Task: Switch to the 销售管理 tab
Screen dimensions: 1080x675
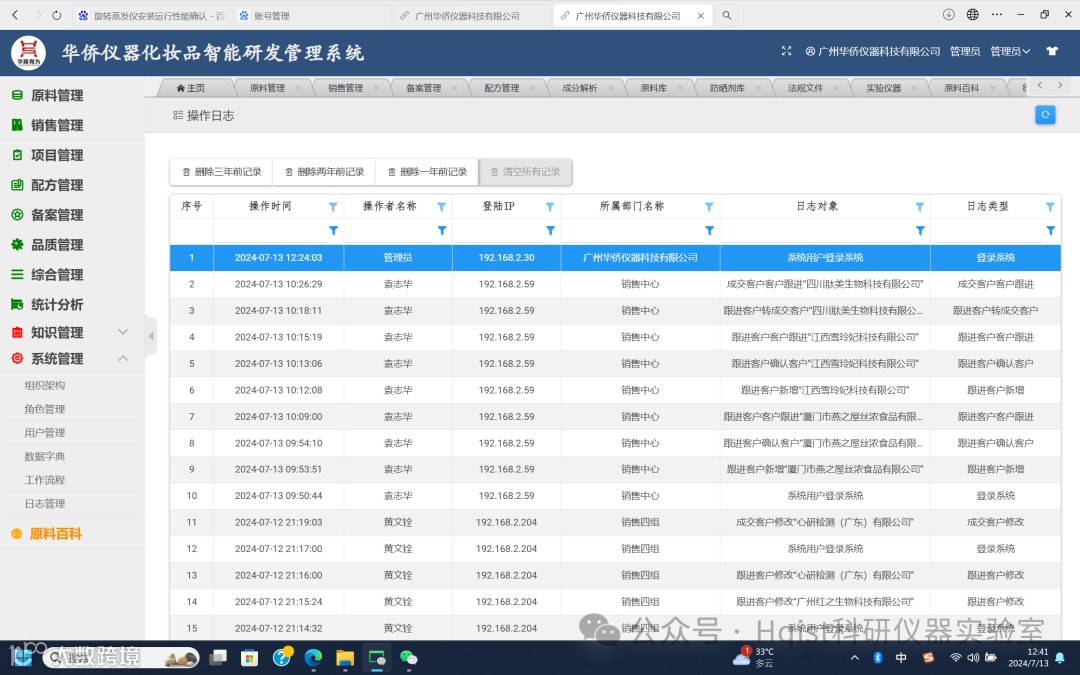Action: click(x=345, y=88)
